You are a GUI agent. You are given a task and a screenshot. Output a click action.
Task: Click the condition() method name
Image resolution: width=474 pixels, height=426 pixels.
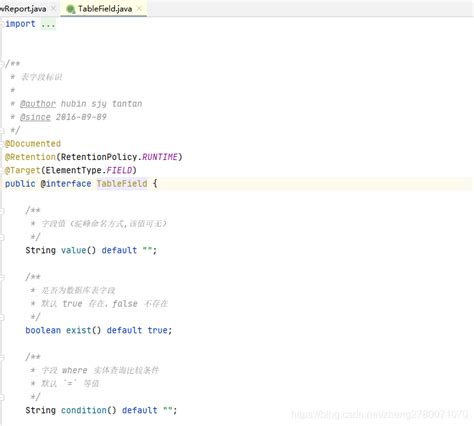click(84, 410)
